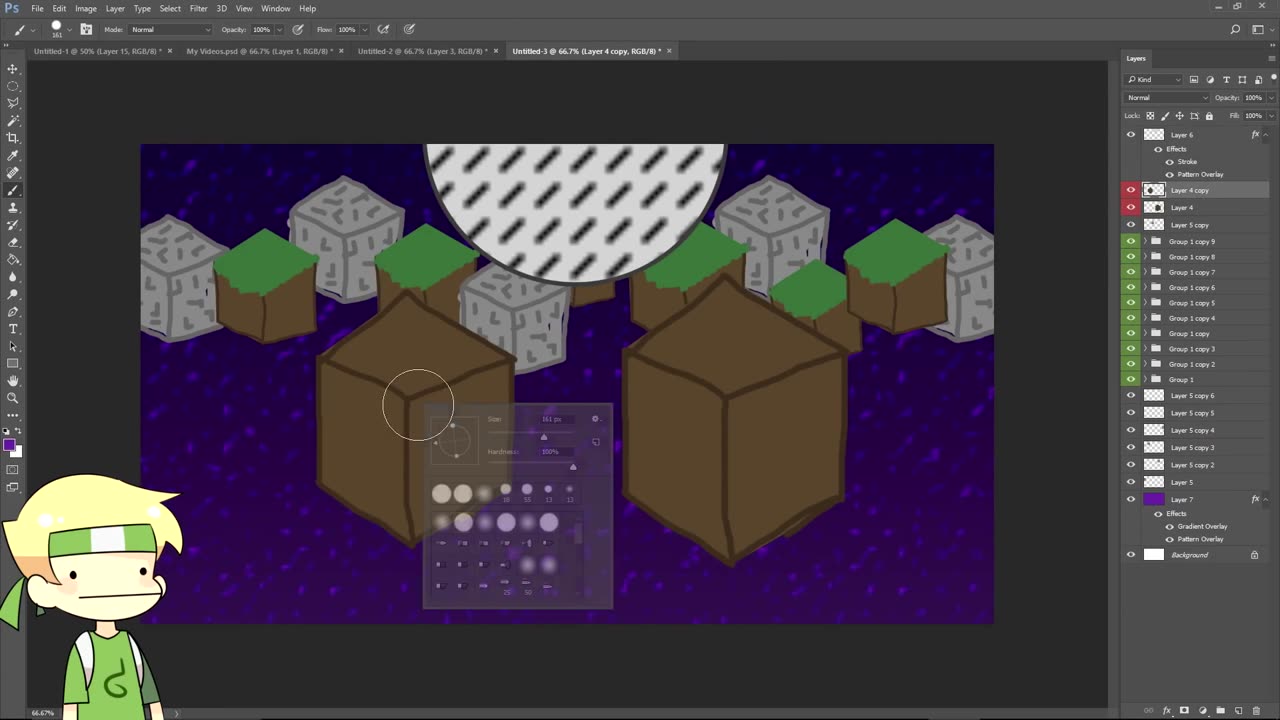1280x720 pixels.
Task: Open the Edit Toolbar ellipsis button
Action: pyautogui.click(x=13, y=414)
